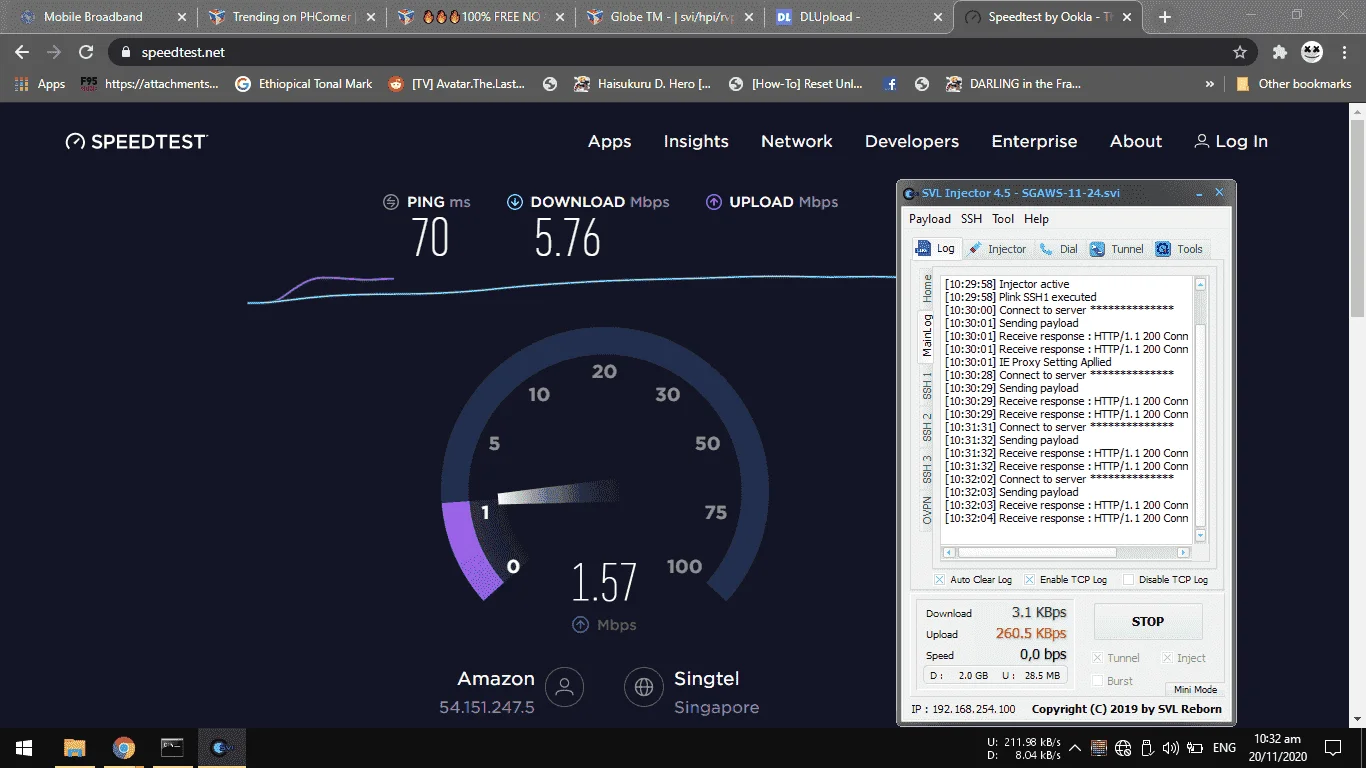
Task: Switch to the Dial tab
Action: point(1058,249)
